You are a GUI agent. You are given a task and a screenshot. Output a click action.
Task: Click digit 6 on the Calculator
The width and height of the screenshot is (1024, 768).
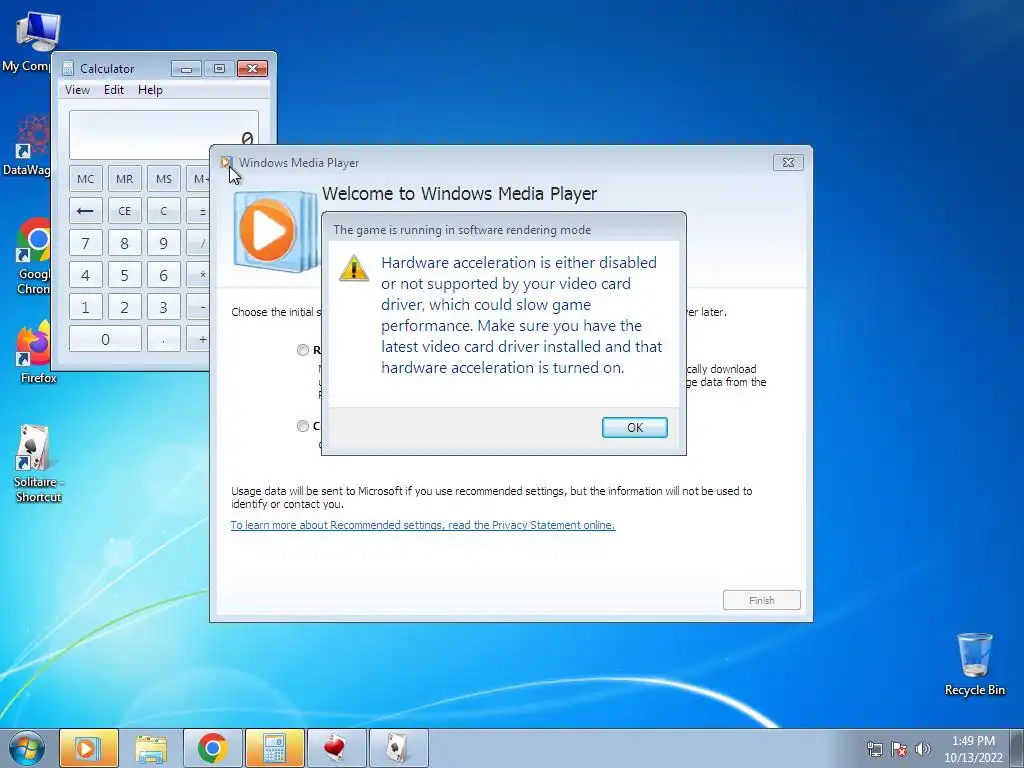pyautogui.click(x=163, y=275)
